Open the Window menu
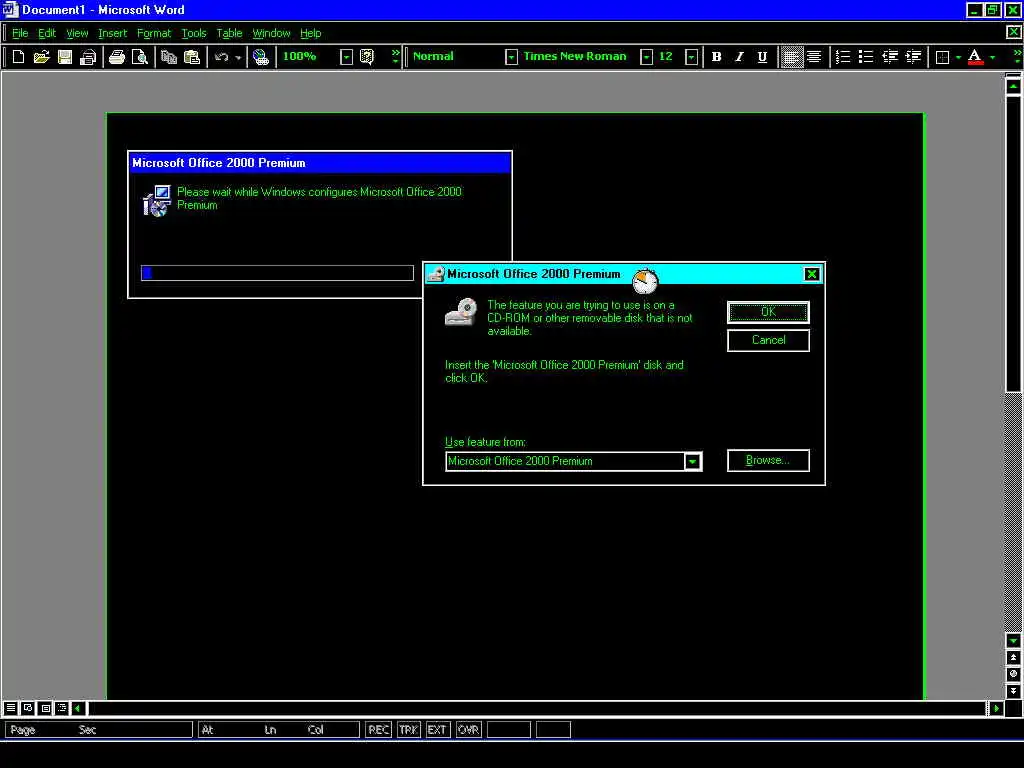 pyautogui.click(x=271, y=33)
